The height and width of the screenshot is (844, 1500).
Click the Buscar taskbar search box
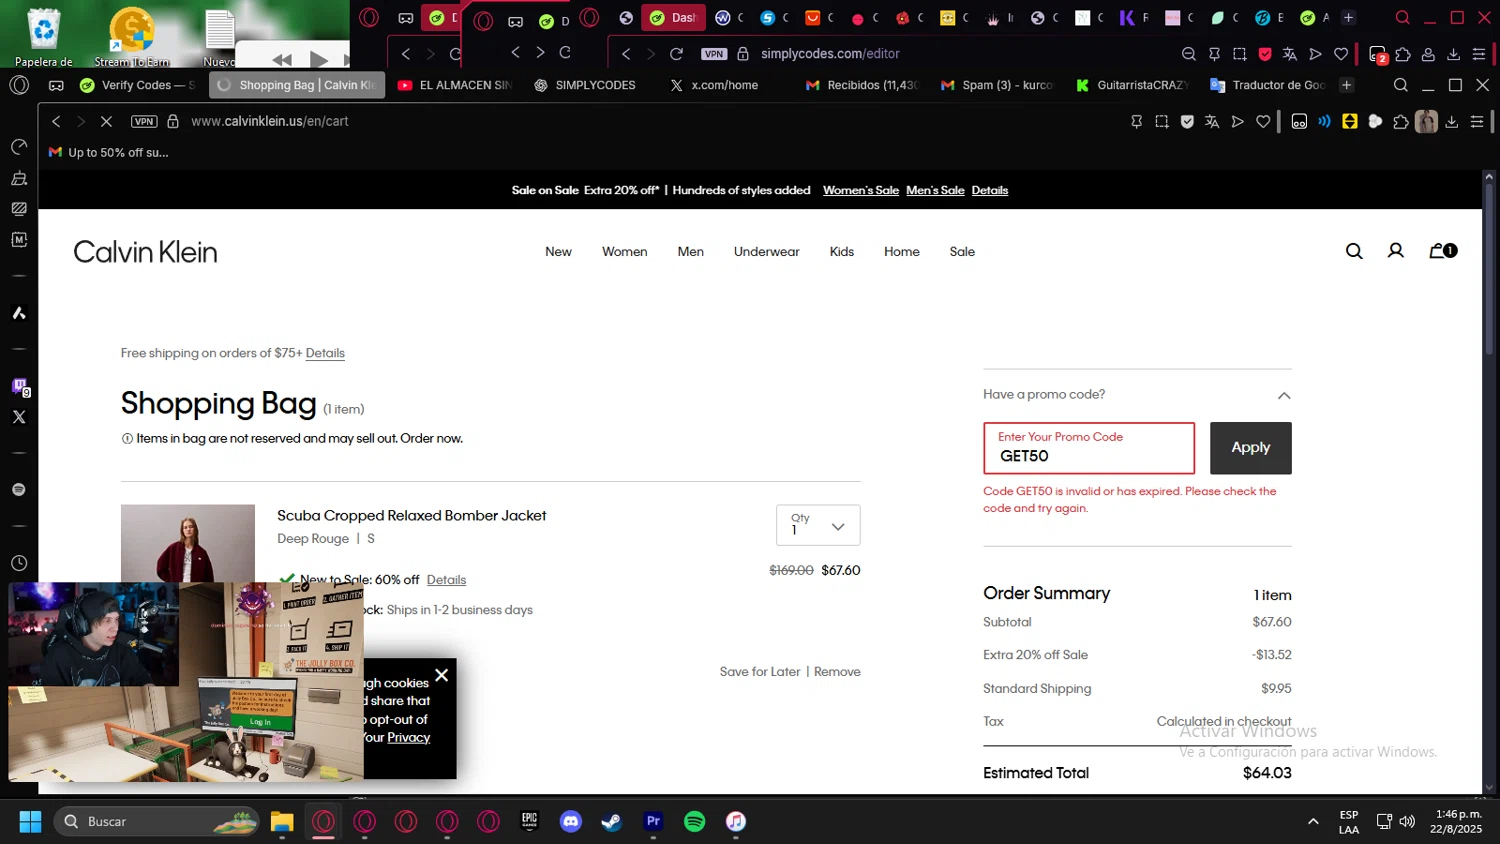click(158, 821)
